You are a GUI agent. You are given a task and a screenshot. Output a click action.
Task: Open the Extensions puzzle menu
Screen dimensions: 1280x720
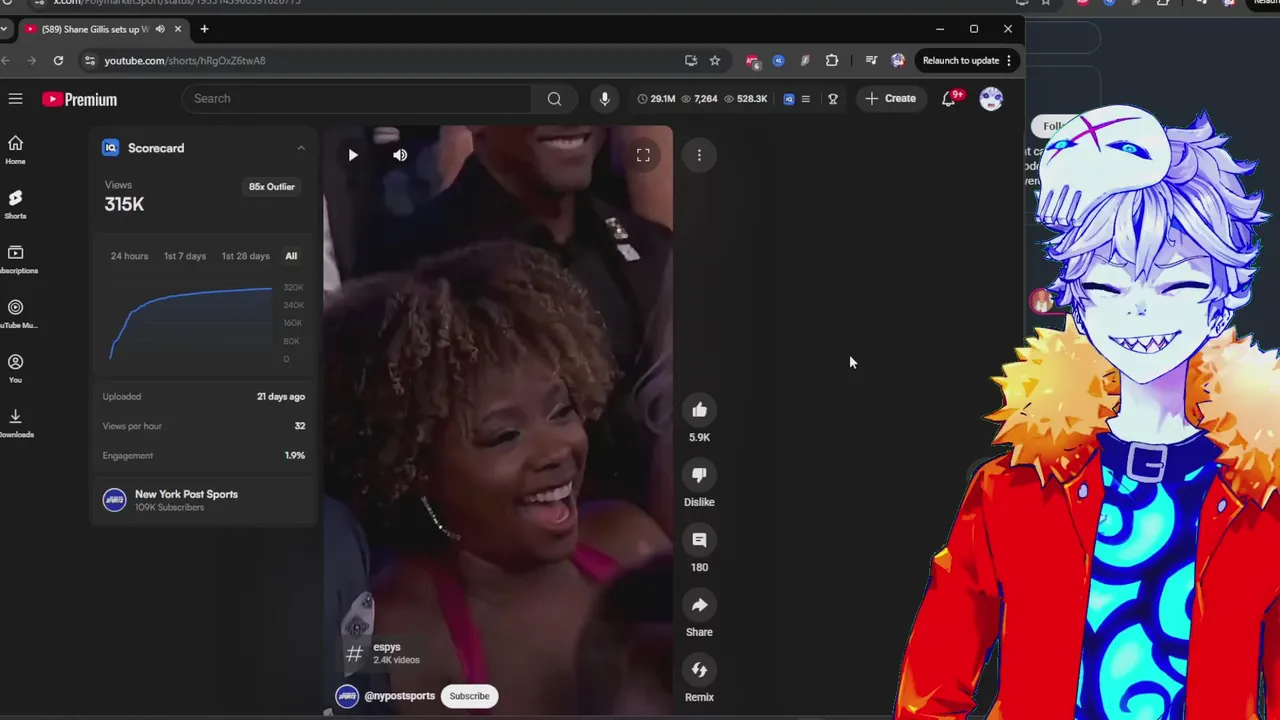pyautogui.click(x=832, y=61)
